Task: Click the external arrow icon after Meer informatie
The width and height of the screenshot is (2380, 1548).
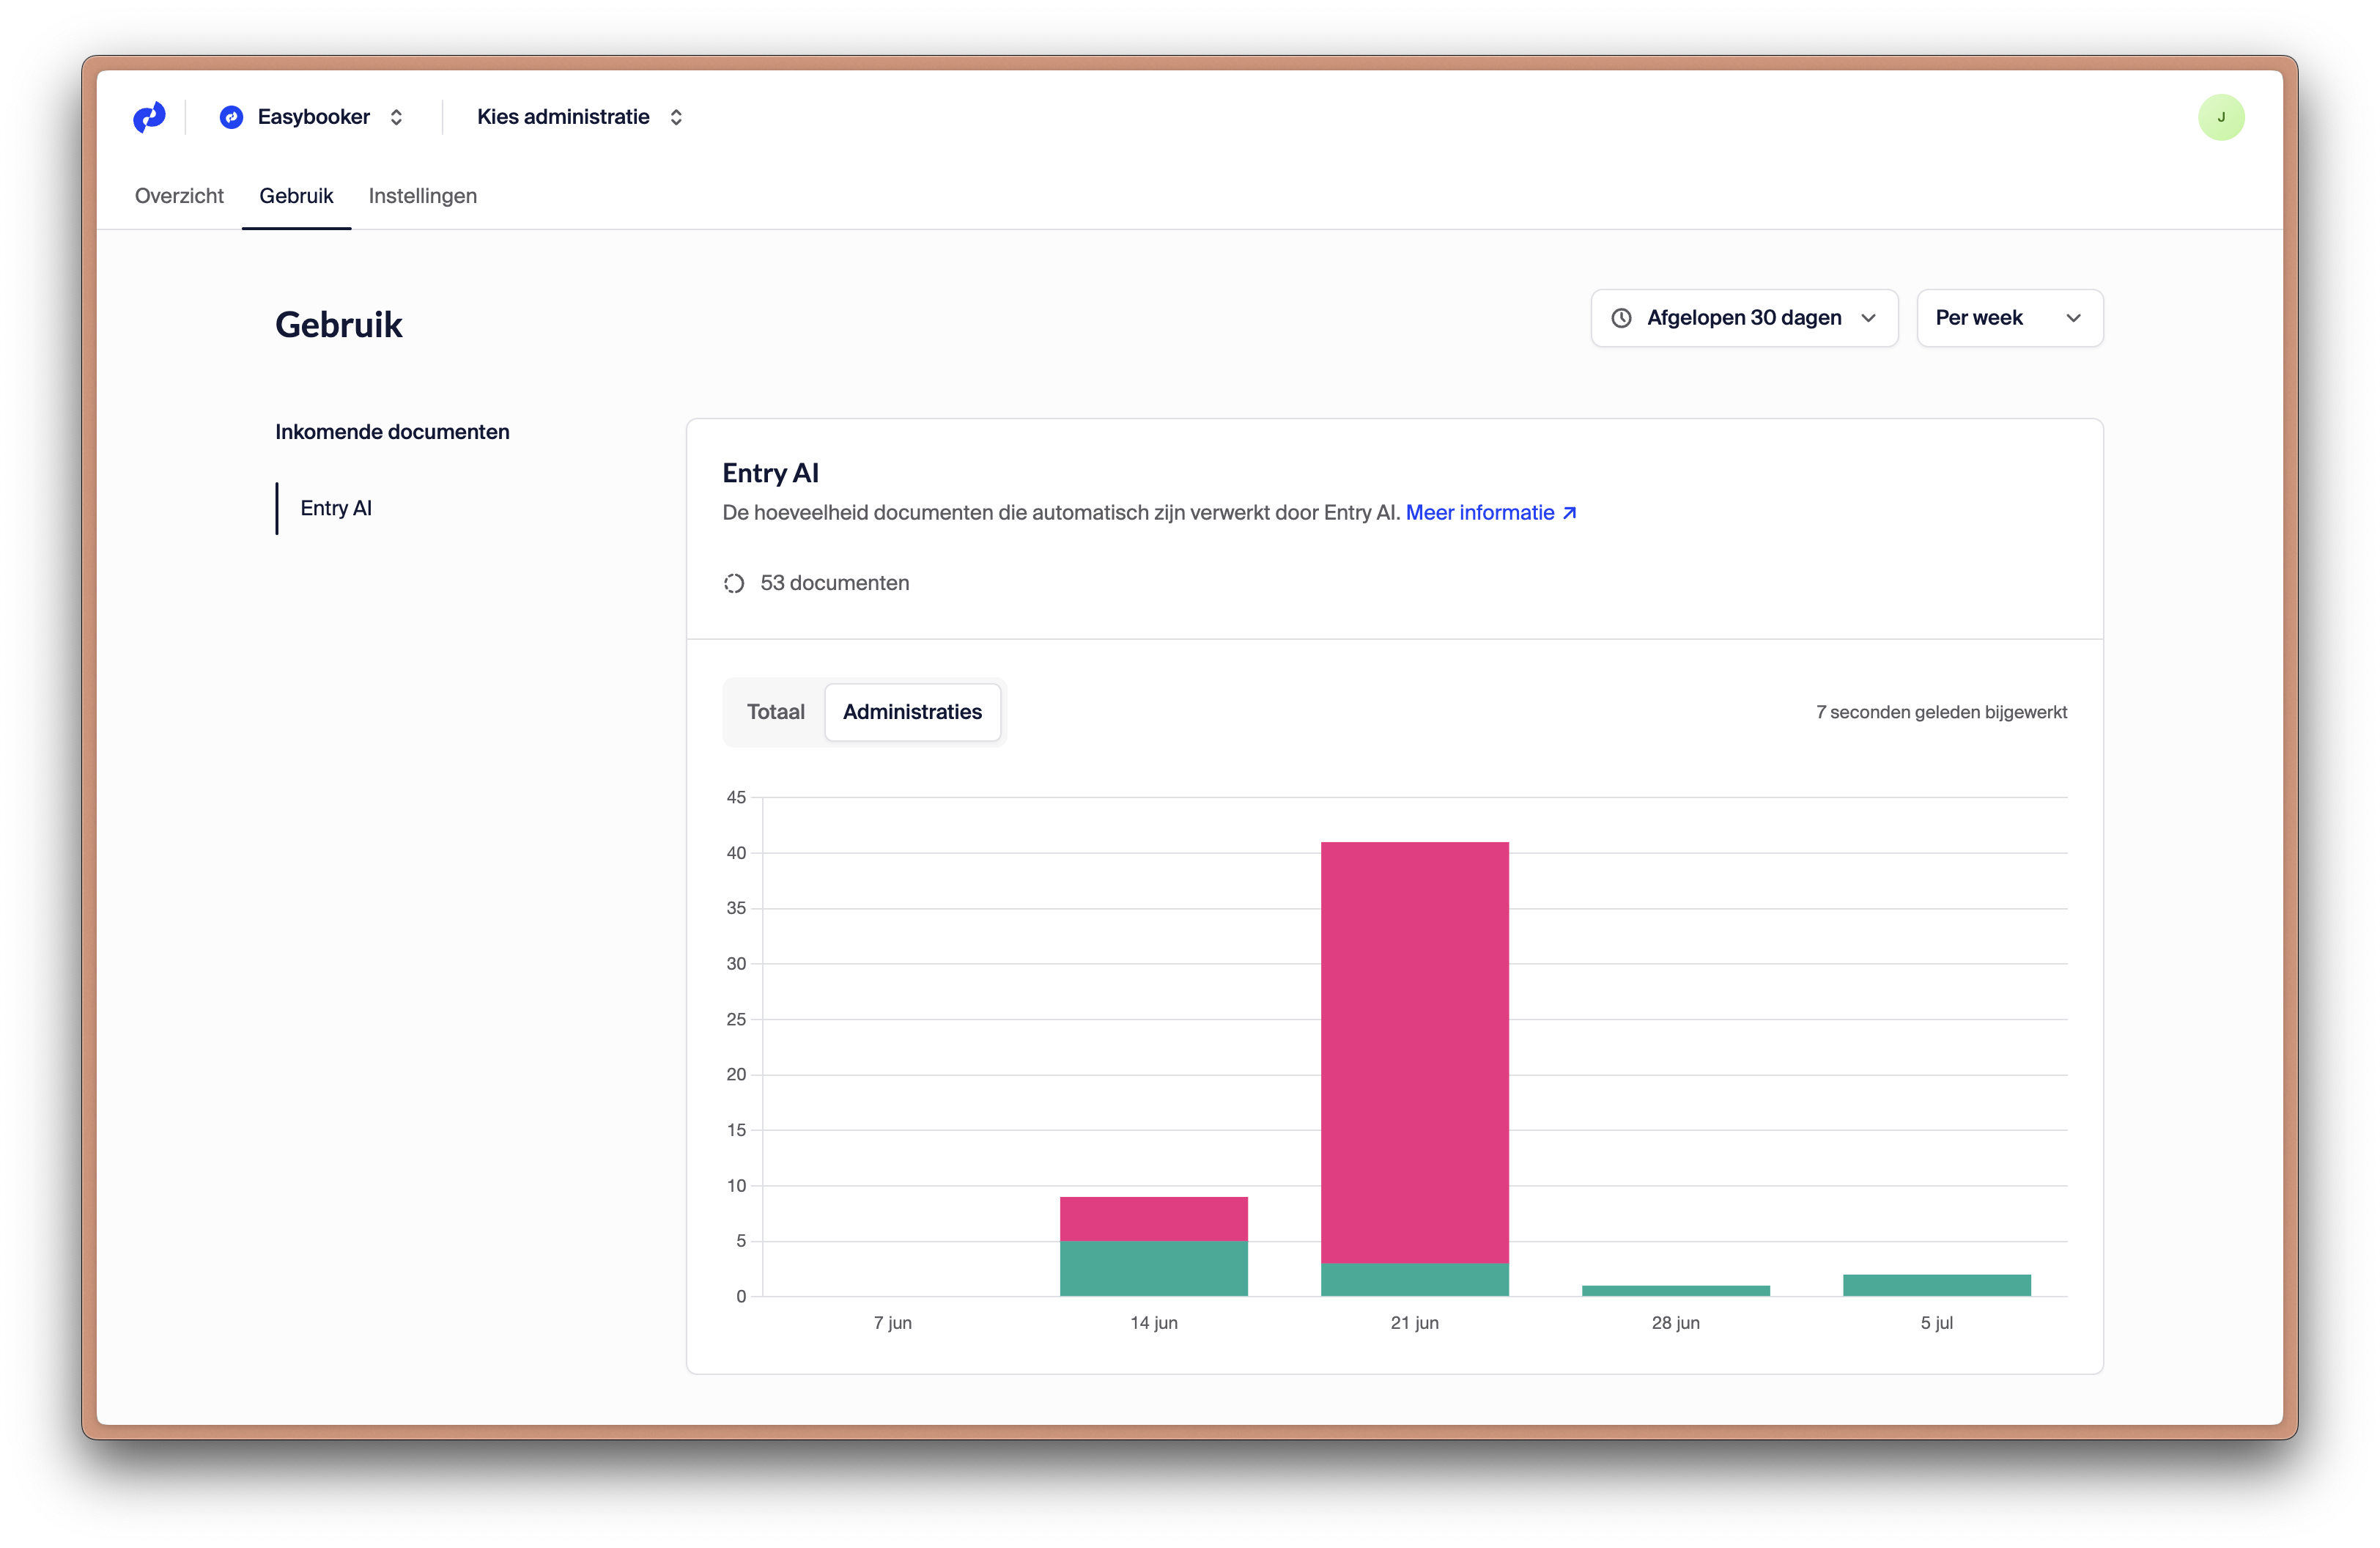Action: 1570,513
